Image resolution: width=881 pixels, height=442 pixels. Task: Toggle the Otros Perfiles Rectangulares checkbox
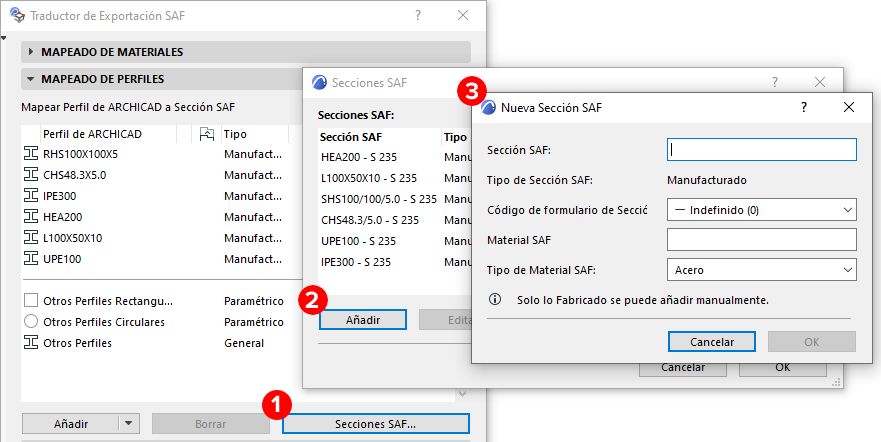pos(30,301)
